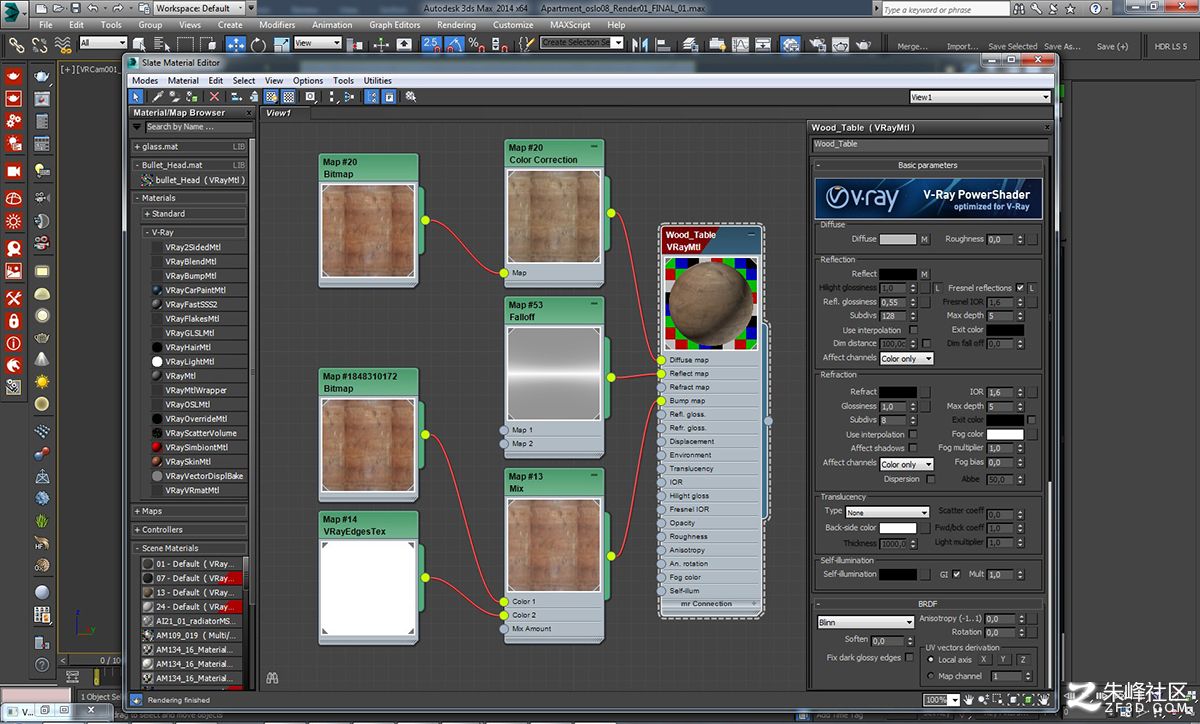Screen dimensions: 1200x724
Task: Click the Select and Rotate tool
Action: click(x=258, y=44)
